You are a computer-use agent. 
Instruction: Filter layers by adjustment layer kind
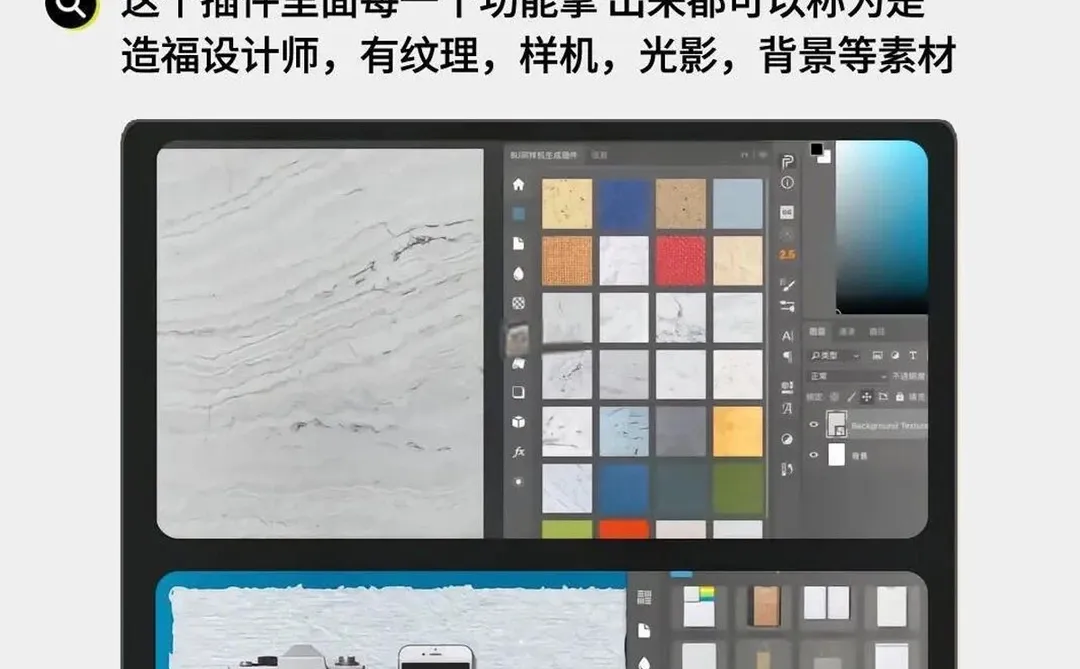[895, 356]
